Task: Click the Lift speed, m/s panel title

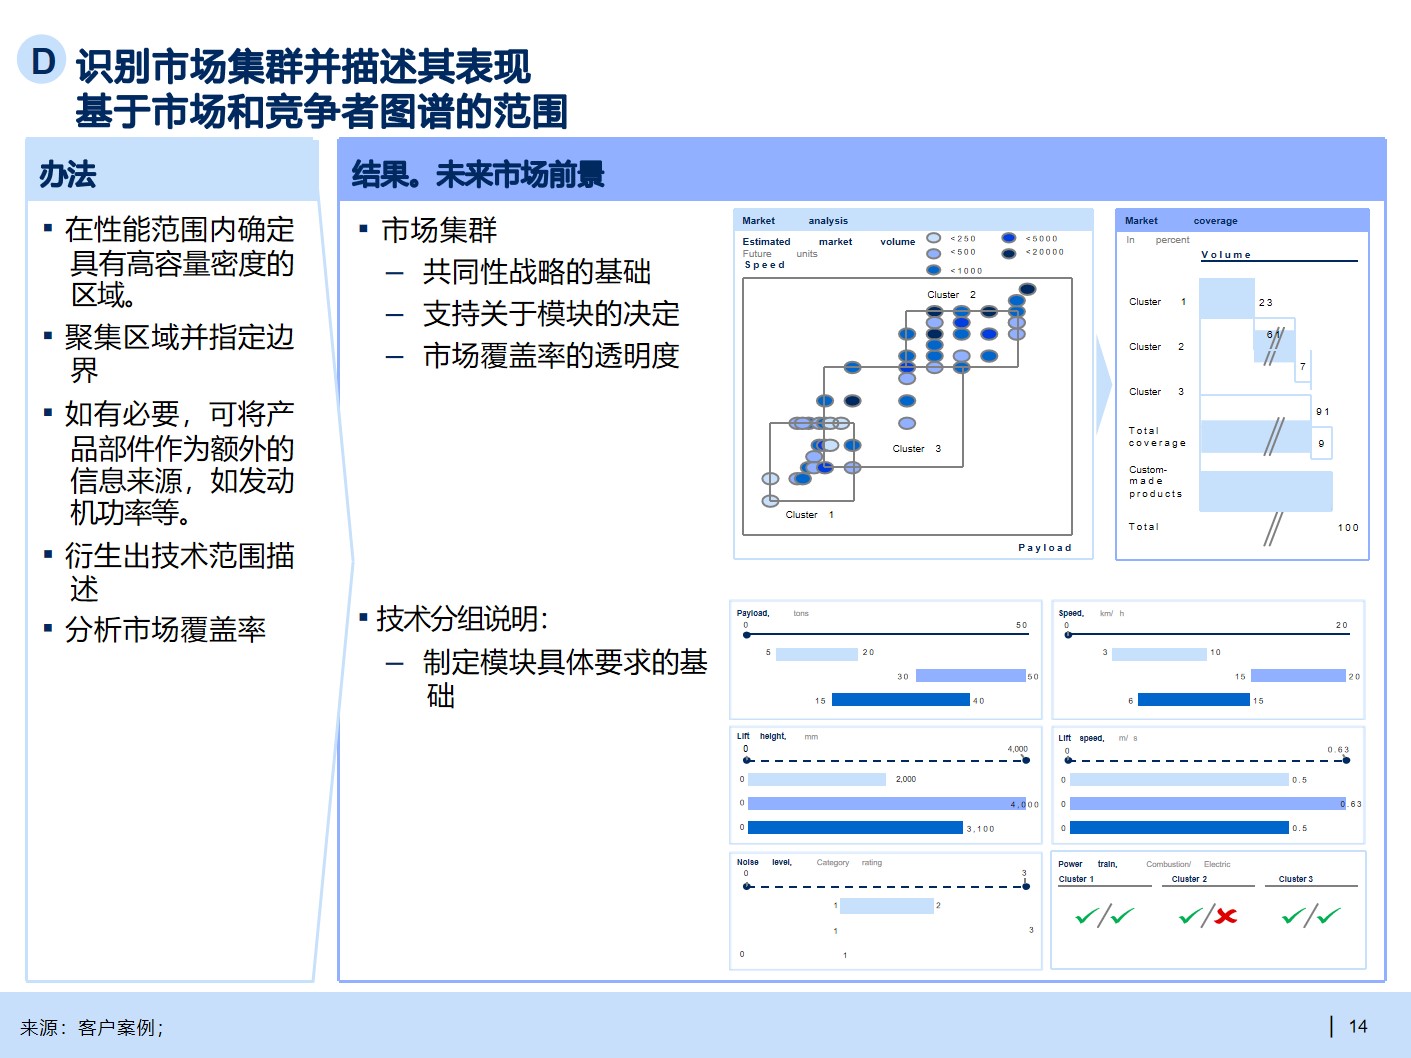Action: (1098, 738)
